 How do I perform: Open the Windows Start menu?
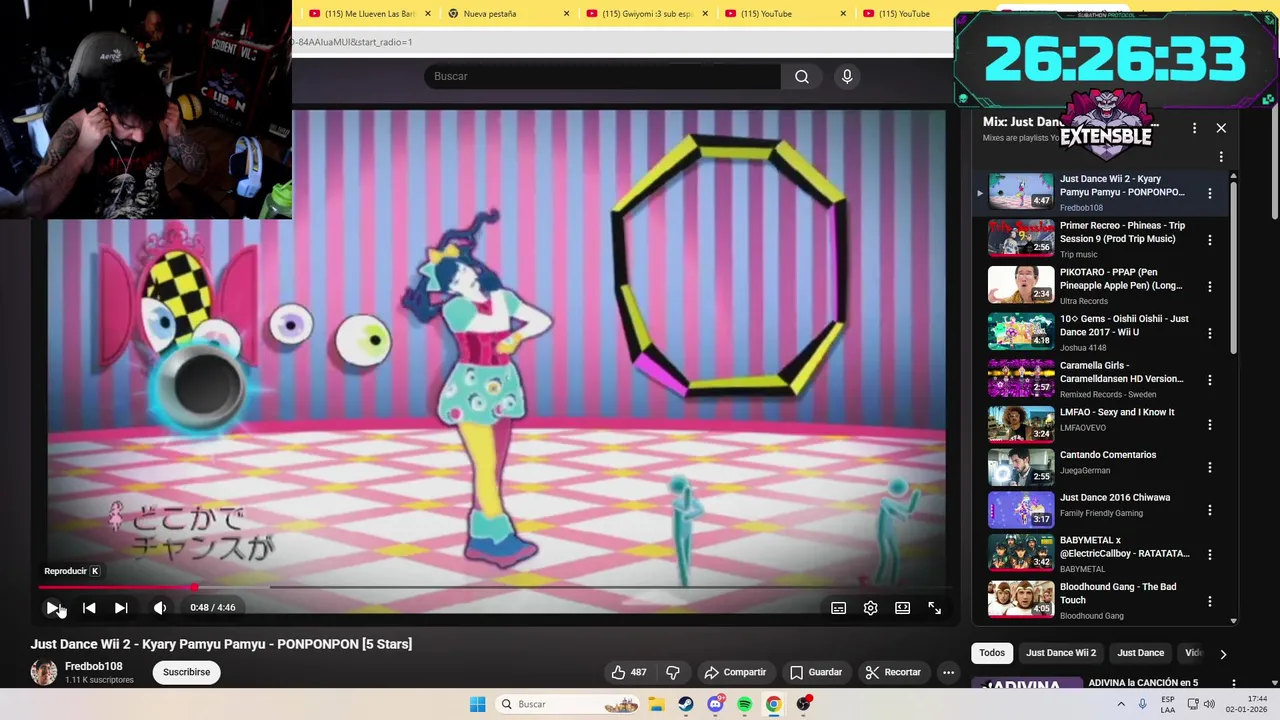(478, 704)
